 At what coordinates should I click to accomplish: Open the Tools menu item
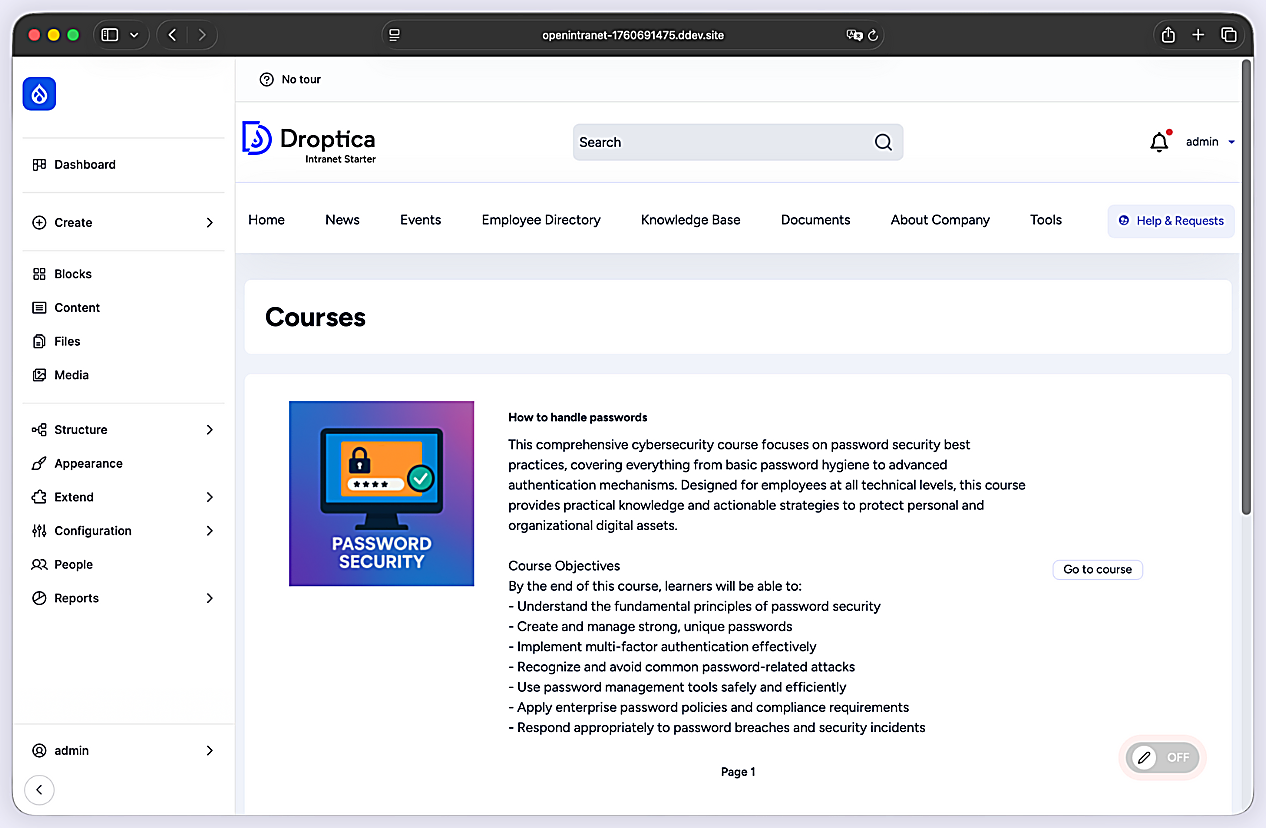pos(1046,220)
